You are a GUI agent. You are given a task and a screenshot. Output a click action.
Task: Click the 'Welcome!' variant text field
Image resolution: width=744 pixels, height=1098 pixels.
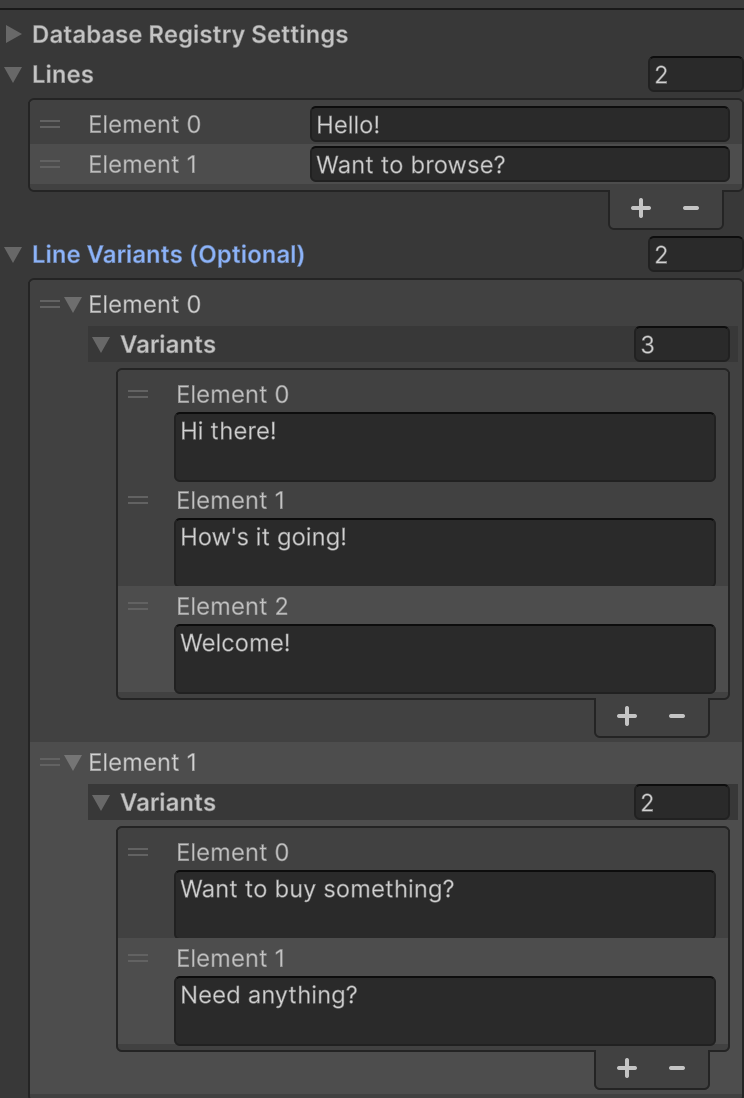(445, 658)
